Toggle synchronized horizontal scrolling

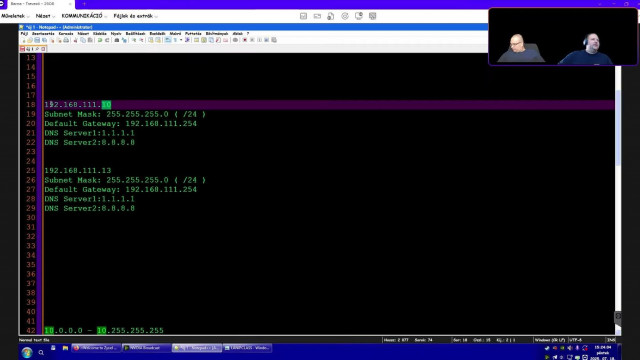pyautogui.click(x=158, y=40)
